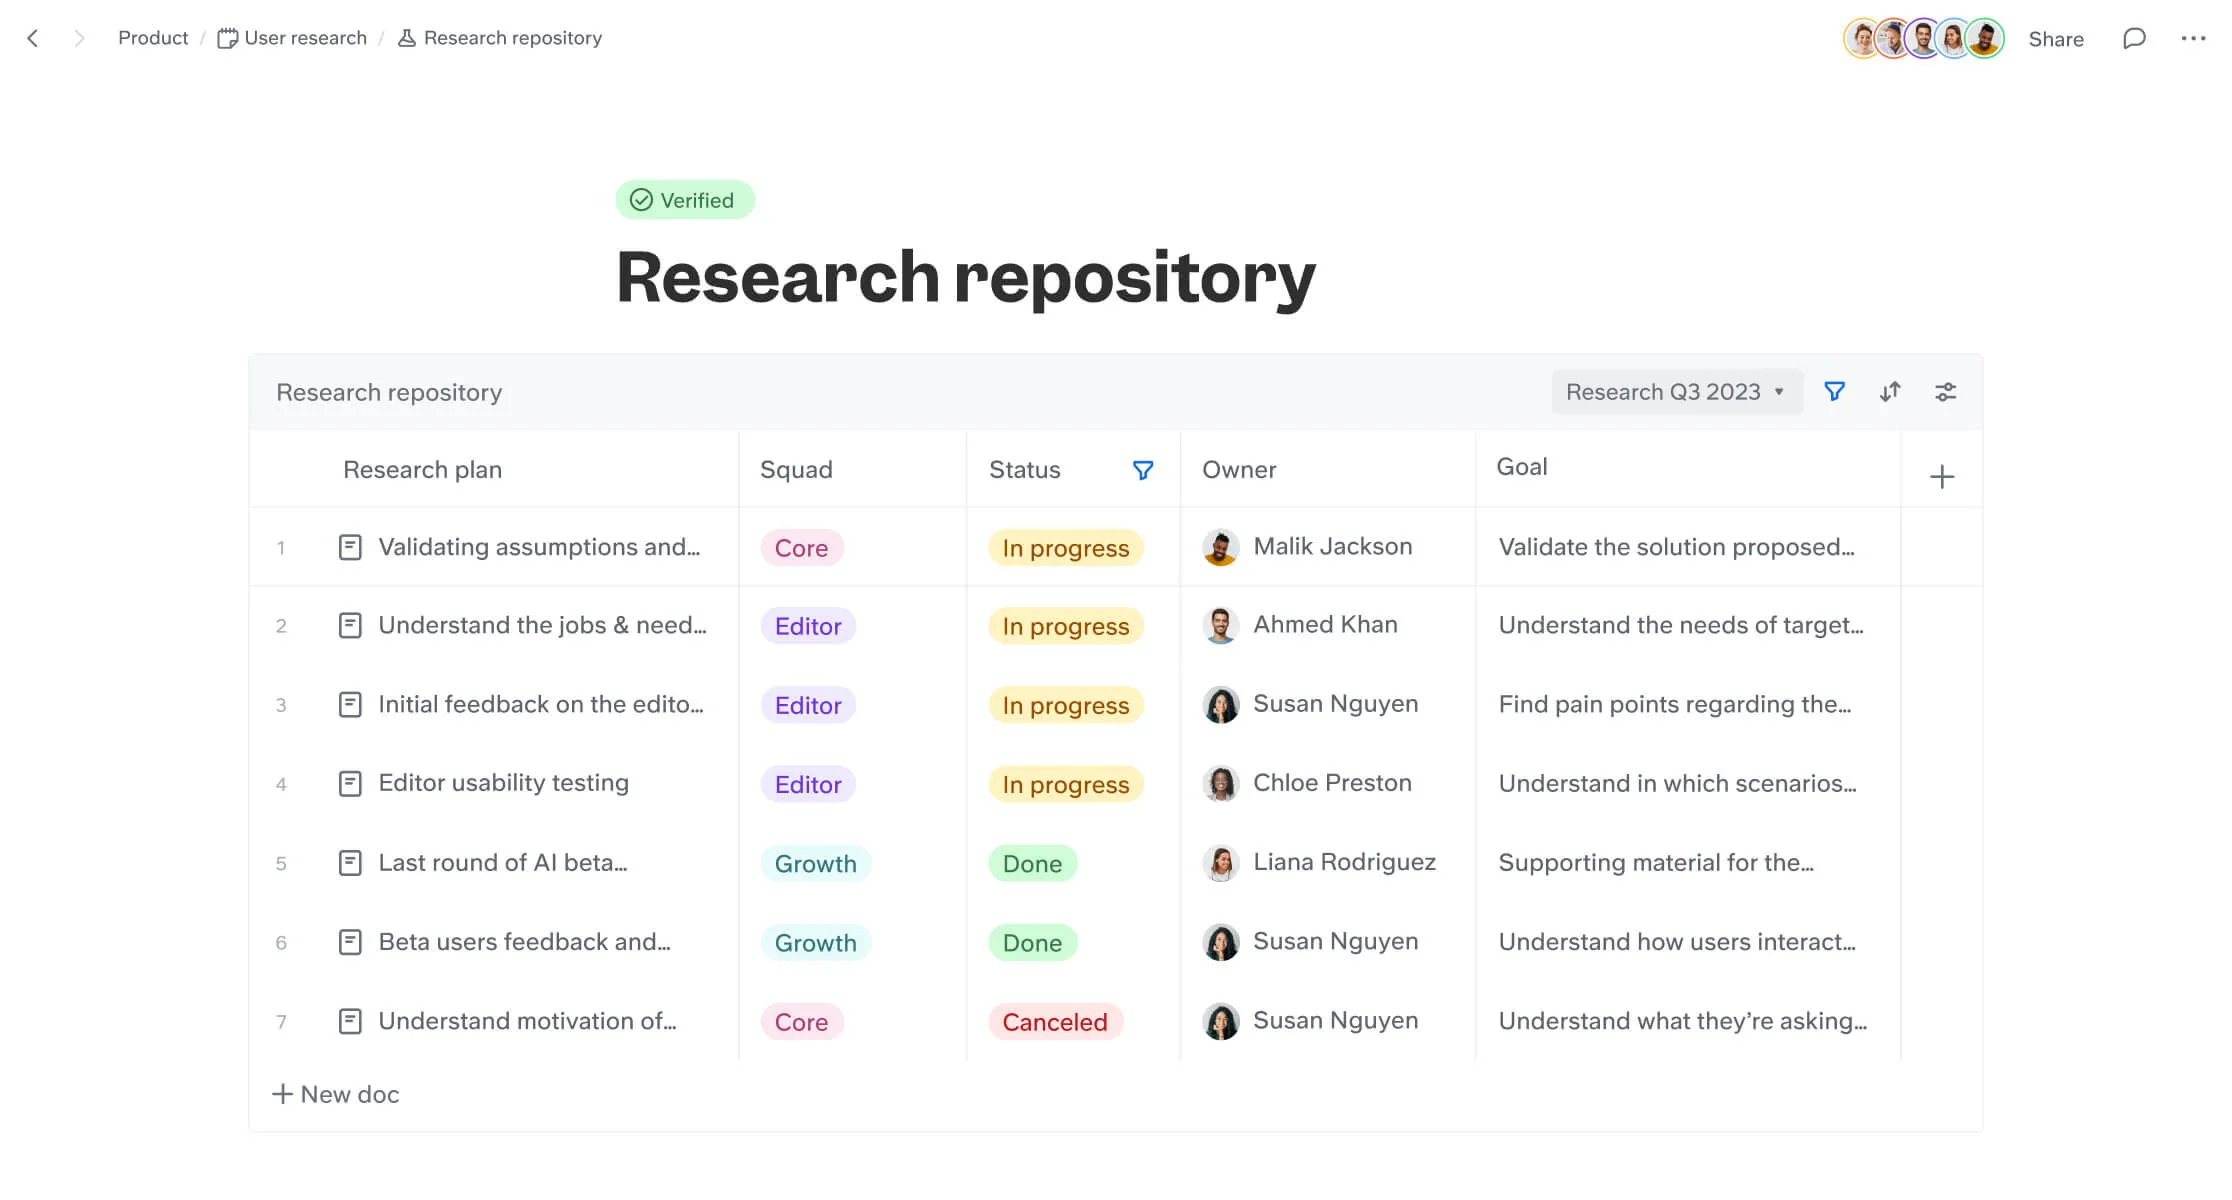Click the back navigation arrow
2232x1200 pixels.
coord(33,39)
